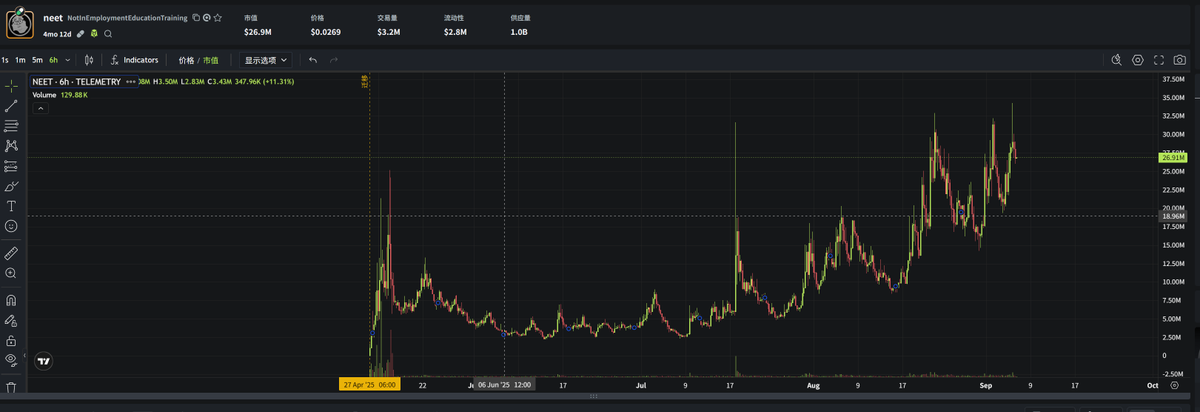Viewport: 1200px width, 412px height.
Task: Enter fullscreen chart mode
Action: (1160, 60)
